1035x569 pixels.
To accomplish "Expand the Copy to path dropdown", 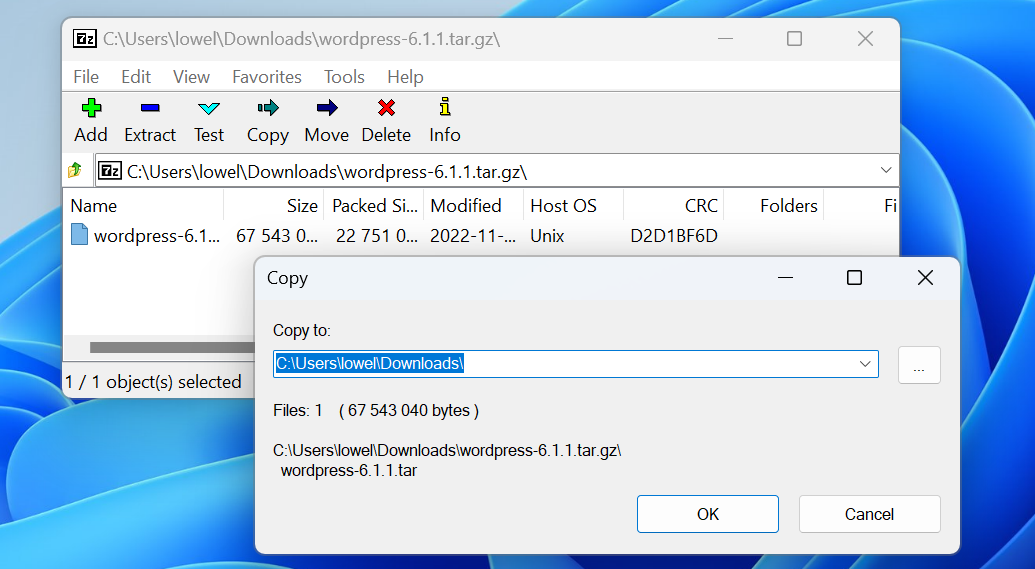I will [865, 364].
